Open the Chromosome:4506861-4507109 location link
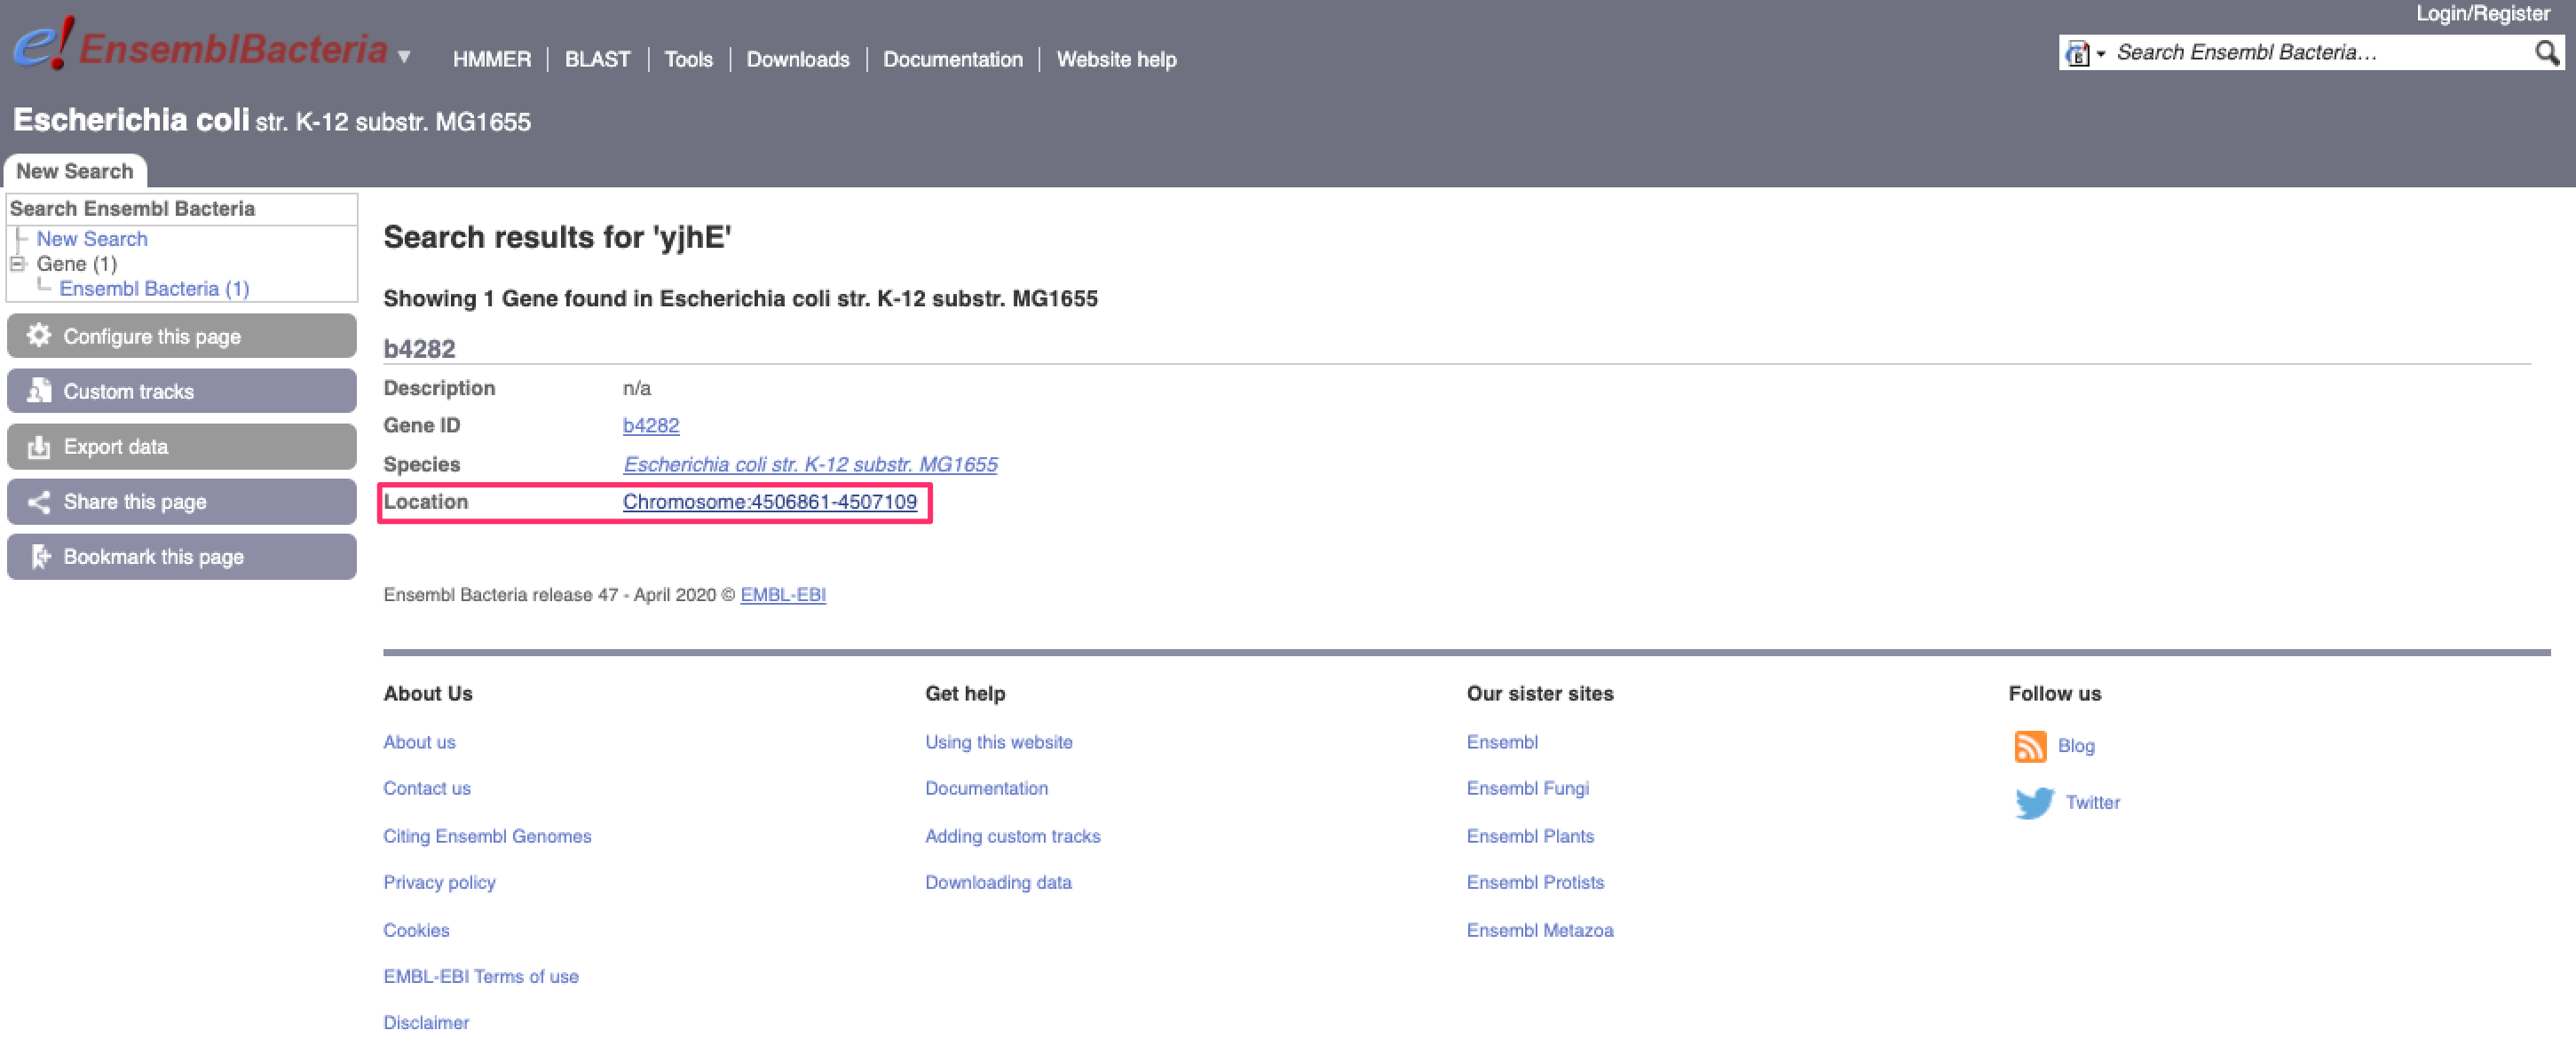 [770, 502]
